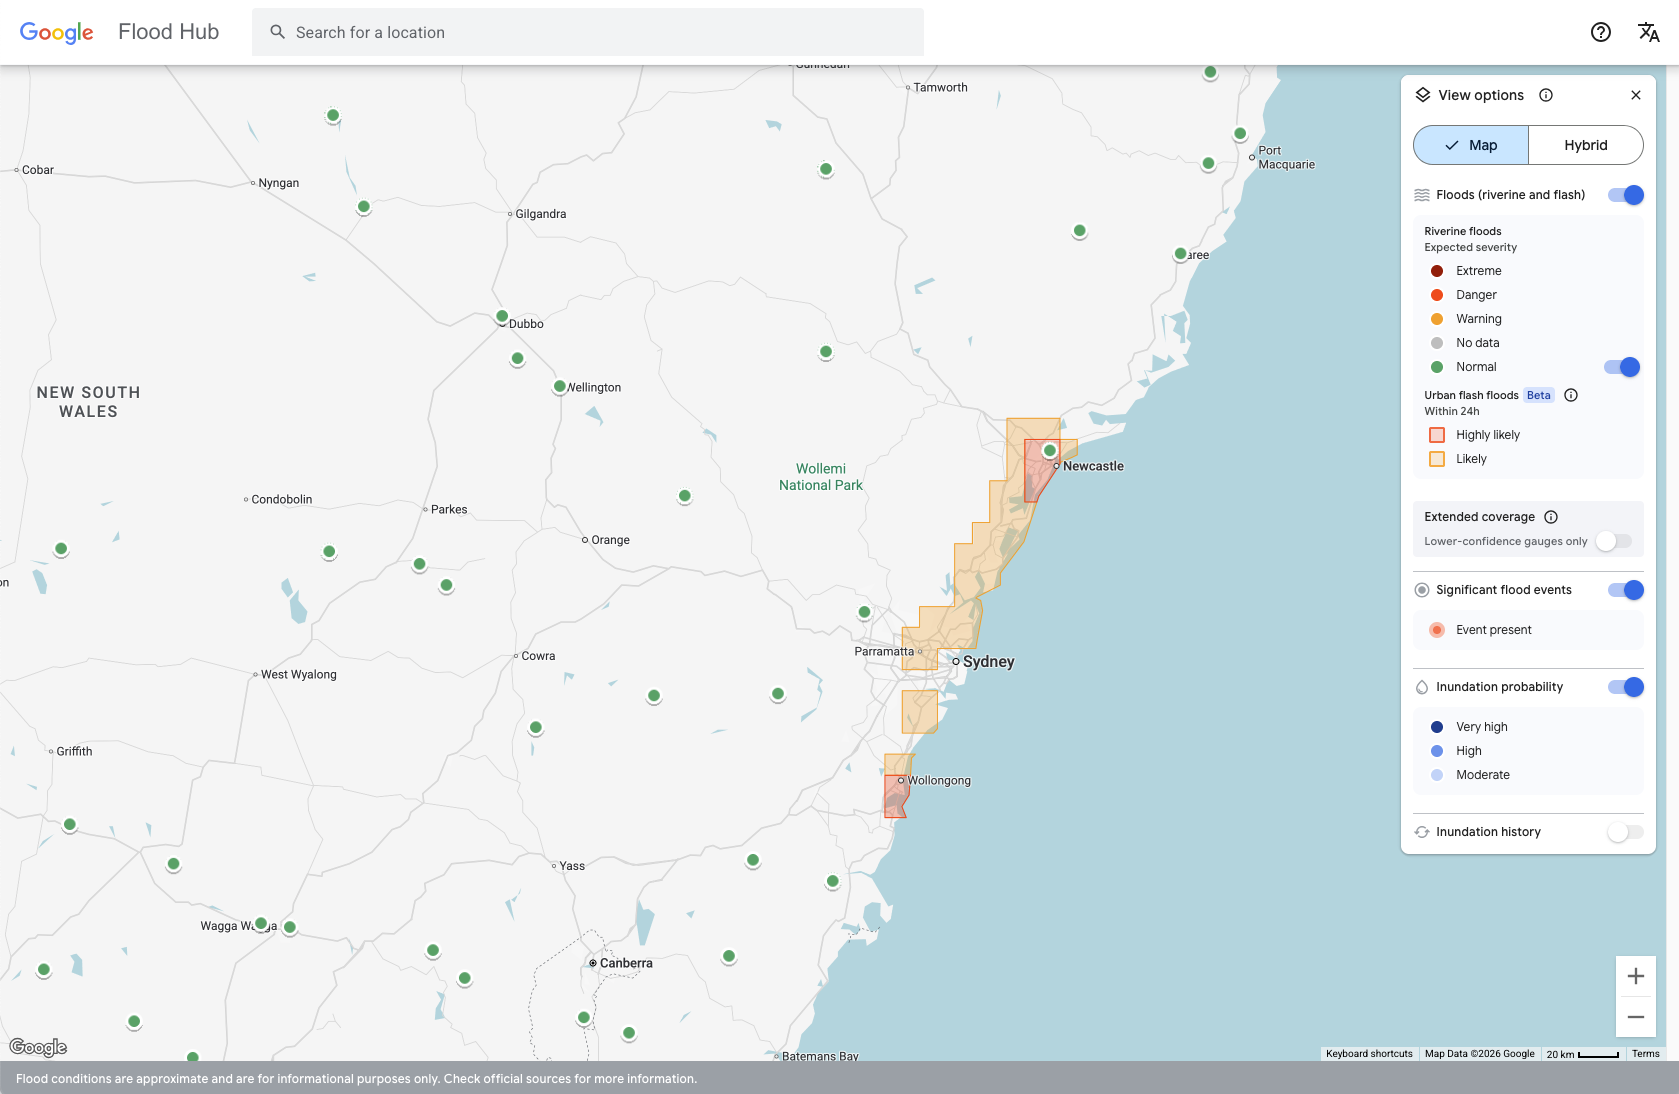This screenshot has width=1679, height=1094.
Task: Click the Urban flash floods info icon
Action: pyautogui.click(x=1571, y=395)
